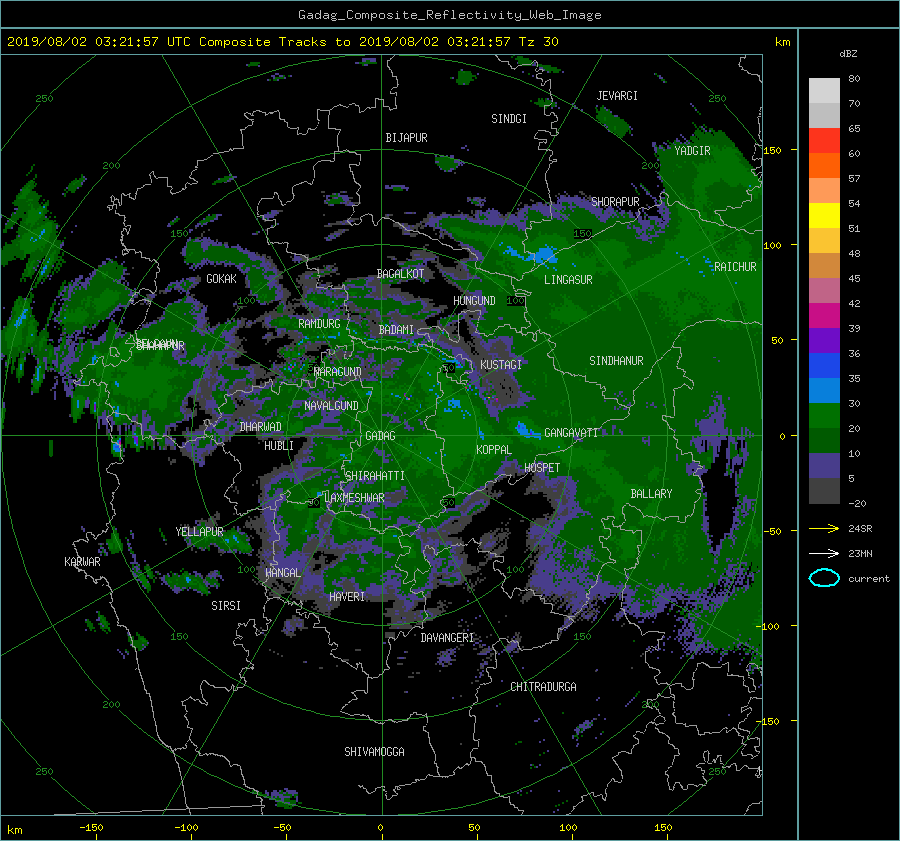Click the KOPPAL city label

tap(494, 450)
